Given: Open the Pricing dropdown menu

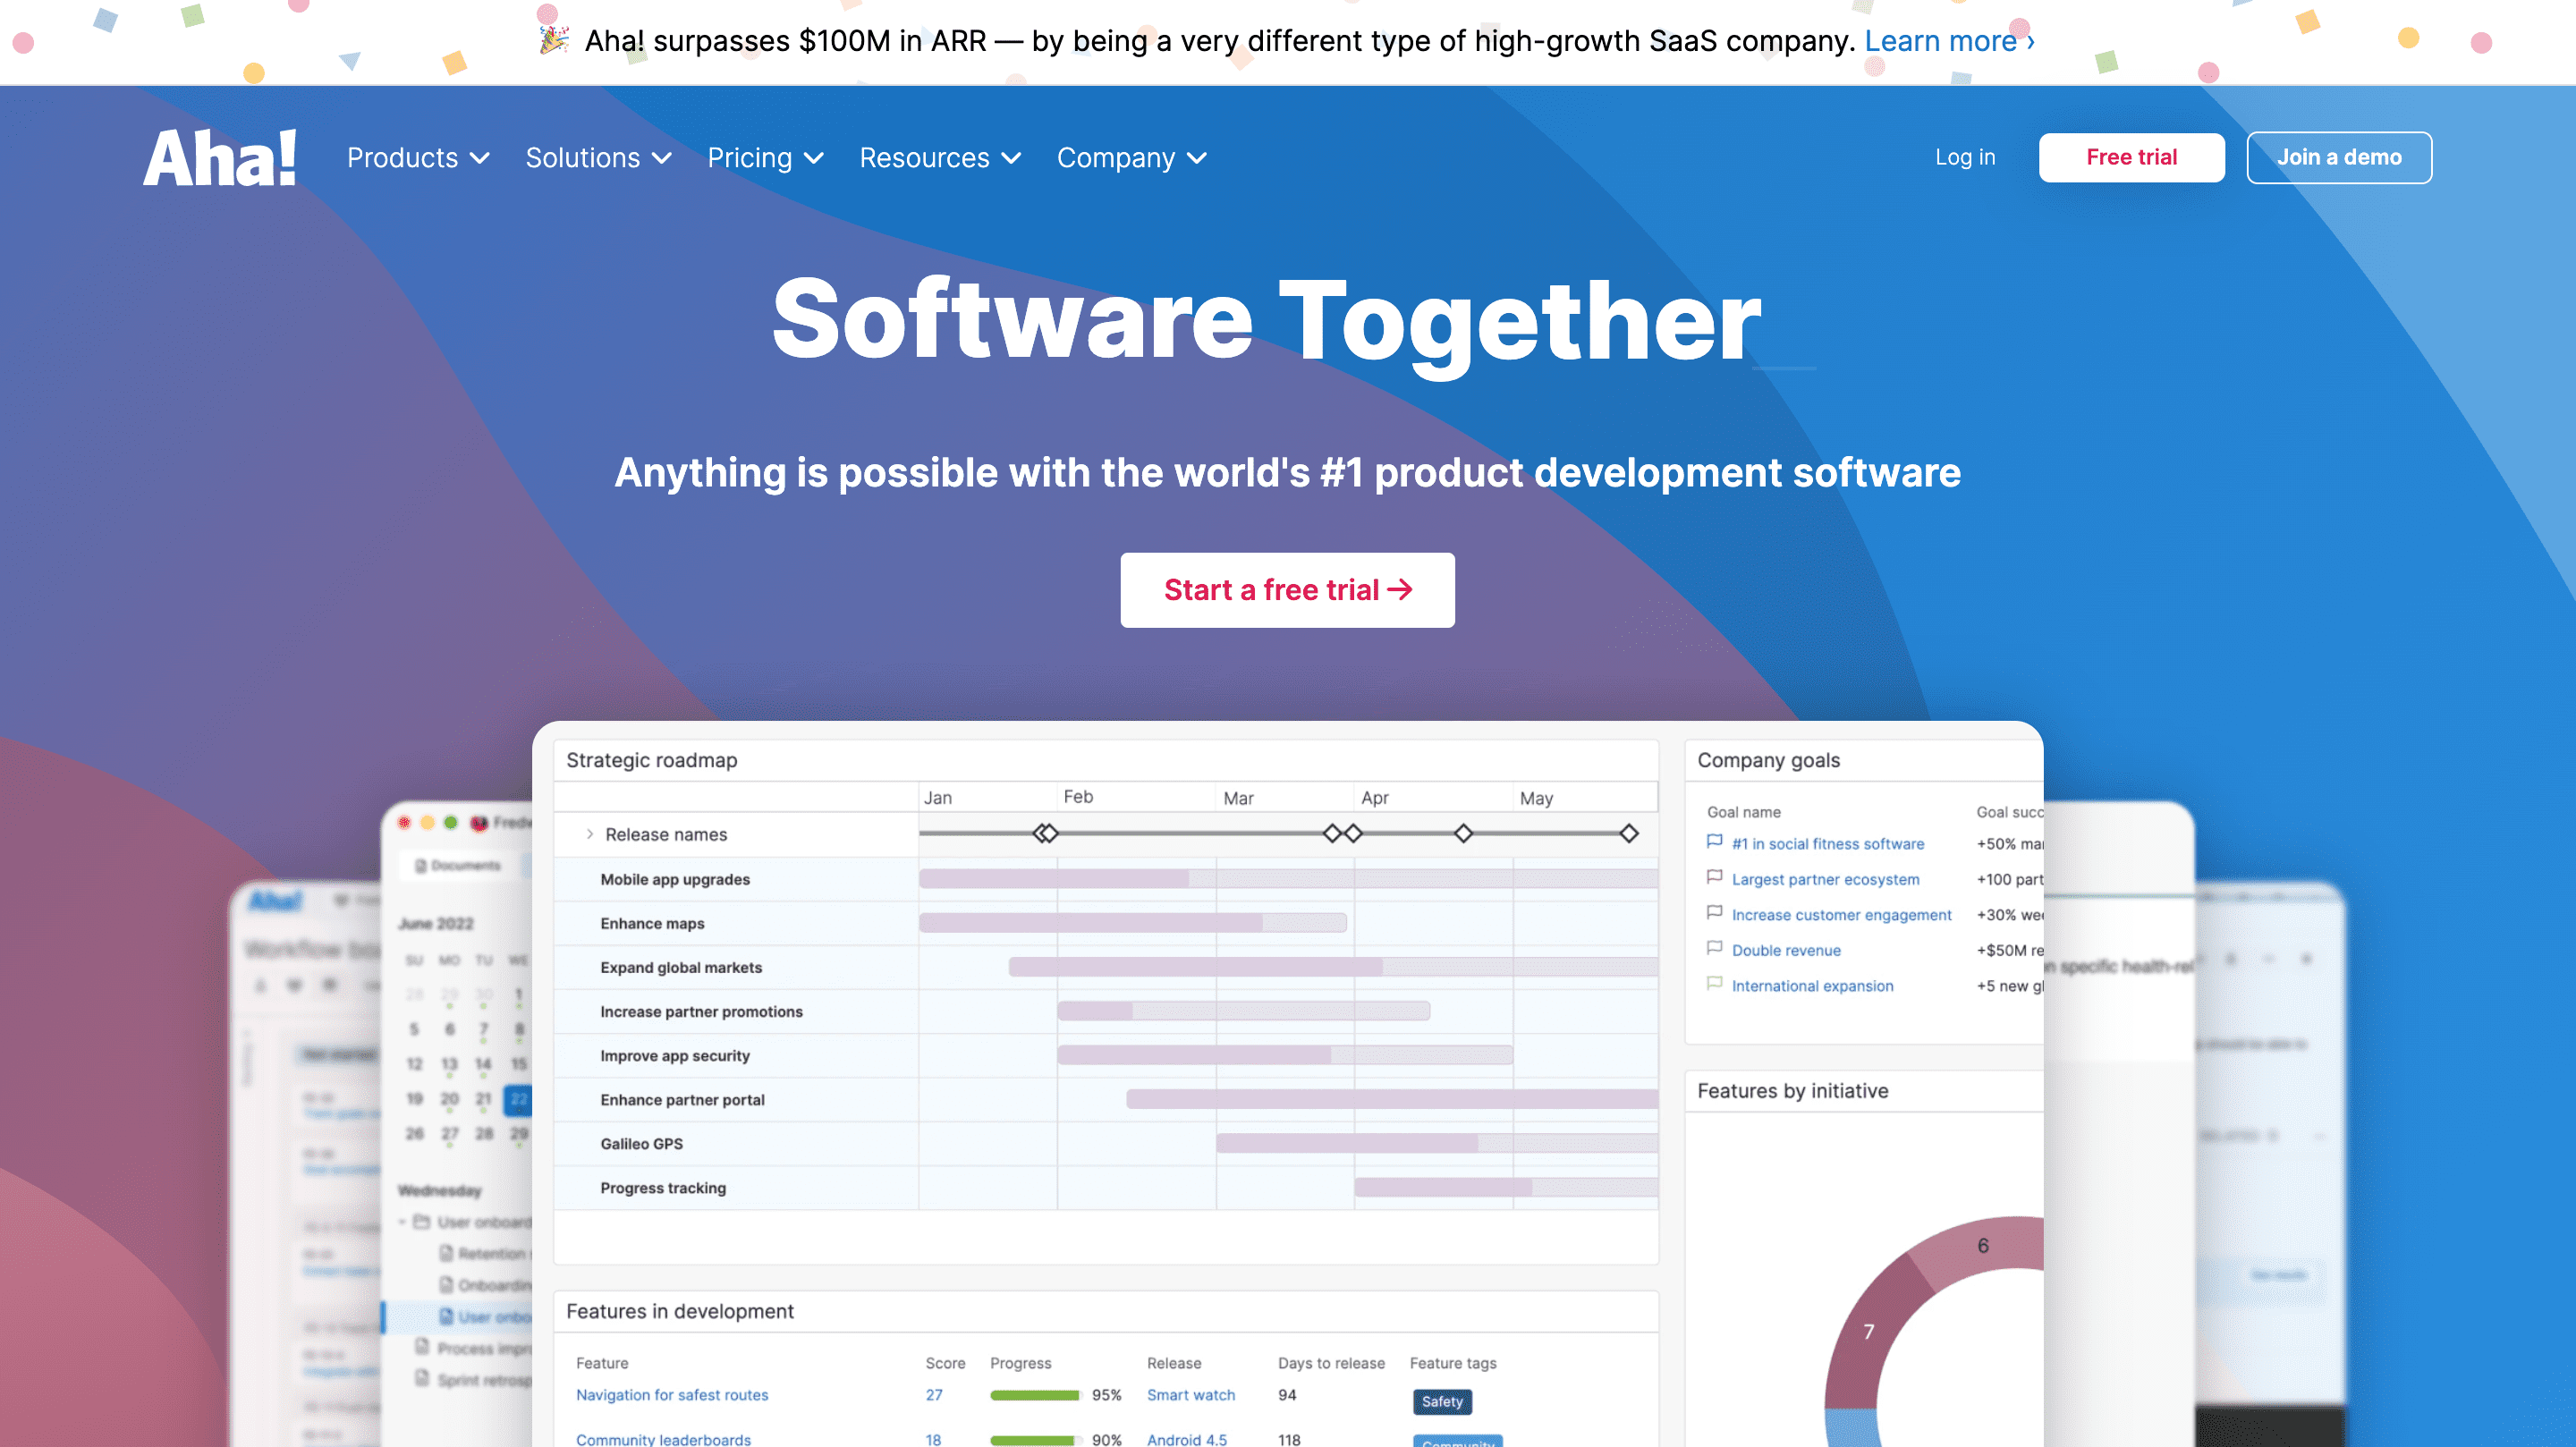Looking at the screenshot, I should (765, 158).
